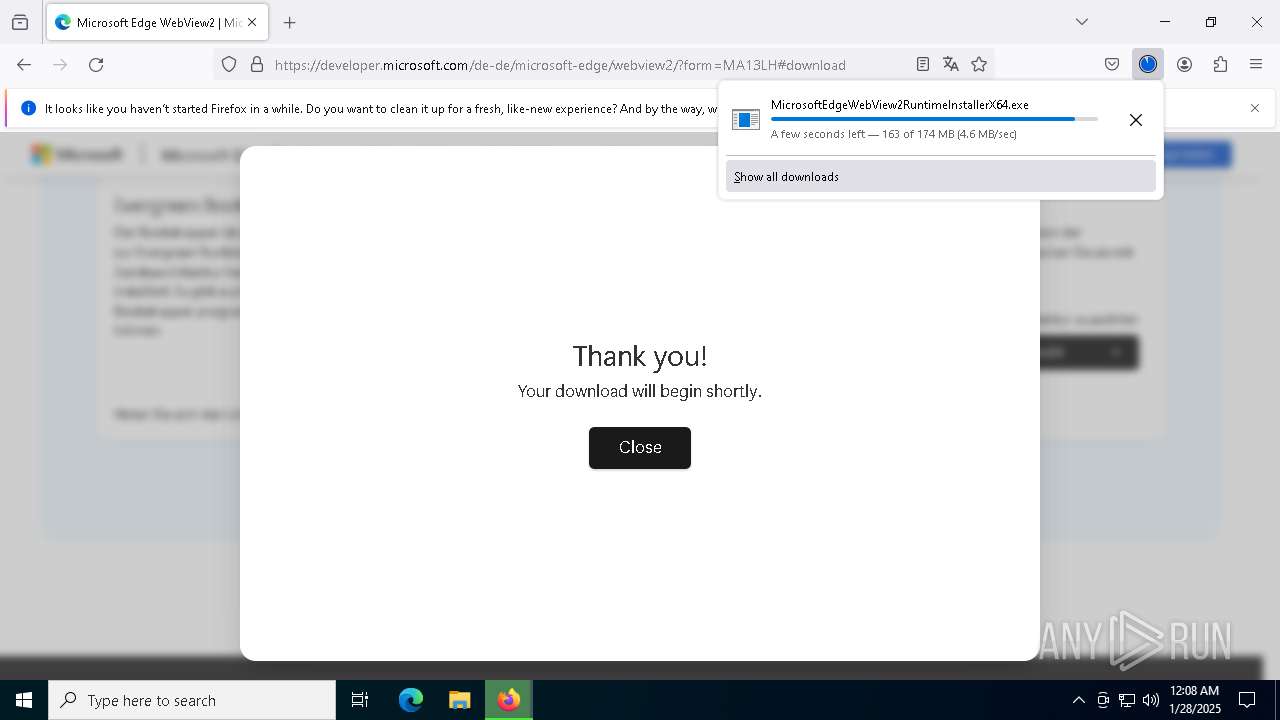
Task: Click the download progress bar
Action: (934, 119)
